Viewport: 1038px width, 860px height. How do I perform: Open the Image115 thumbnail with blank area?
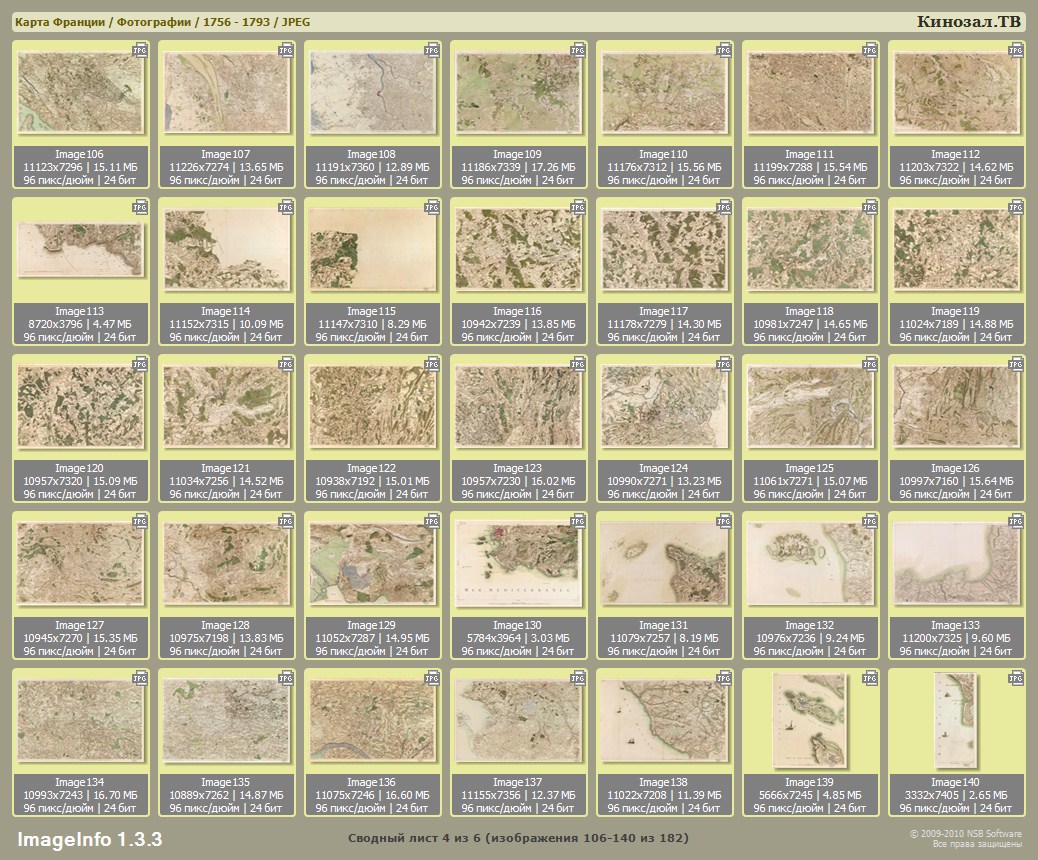point(372,250)
